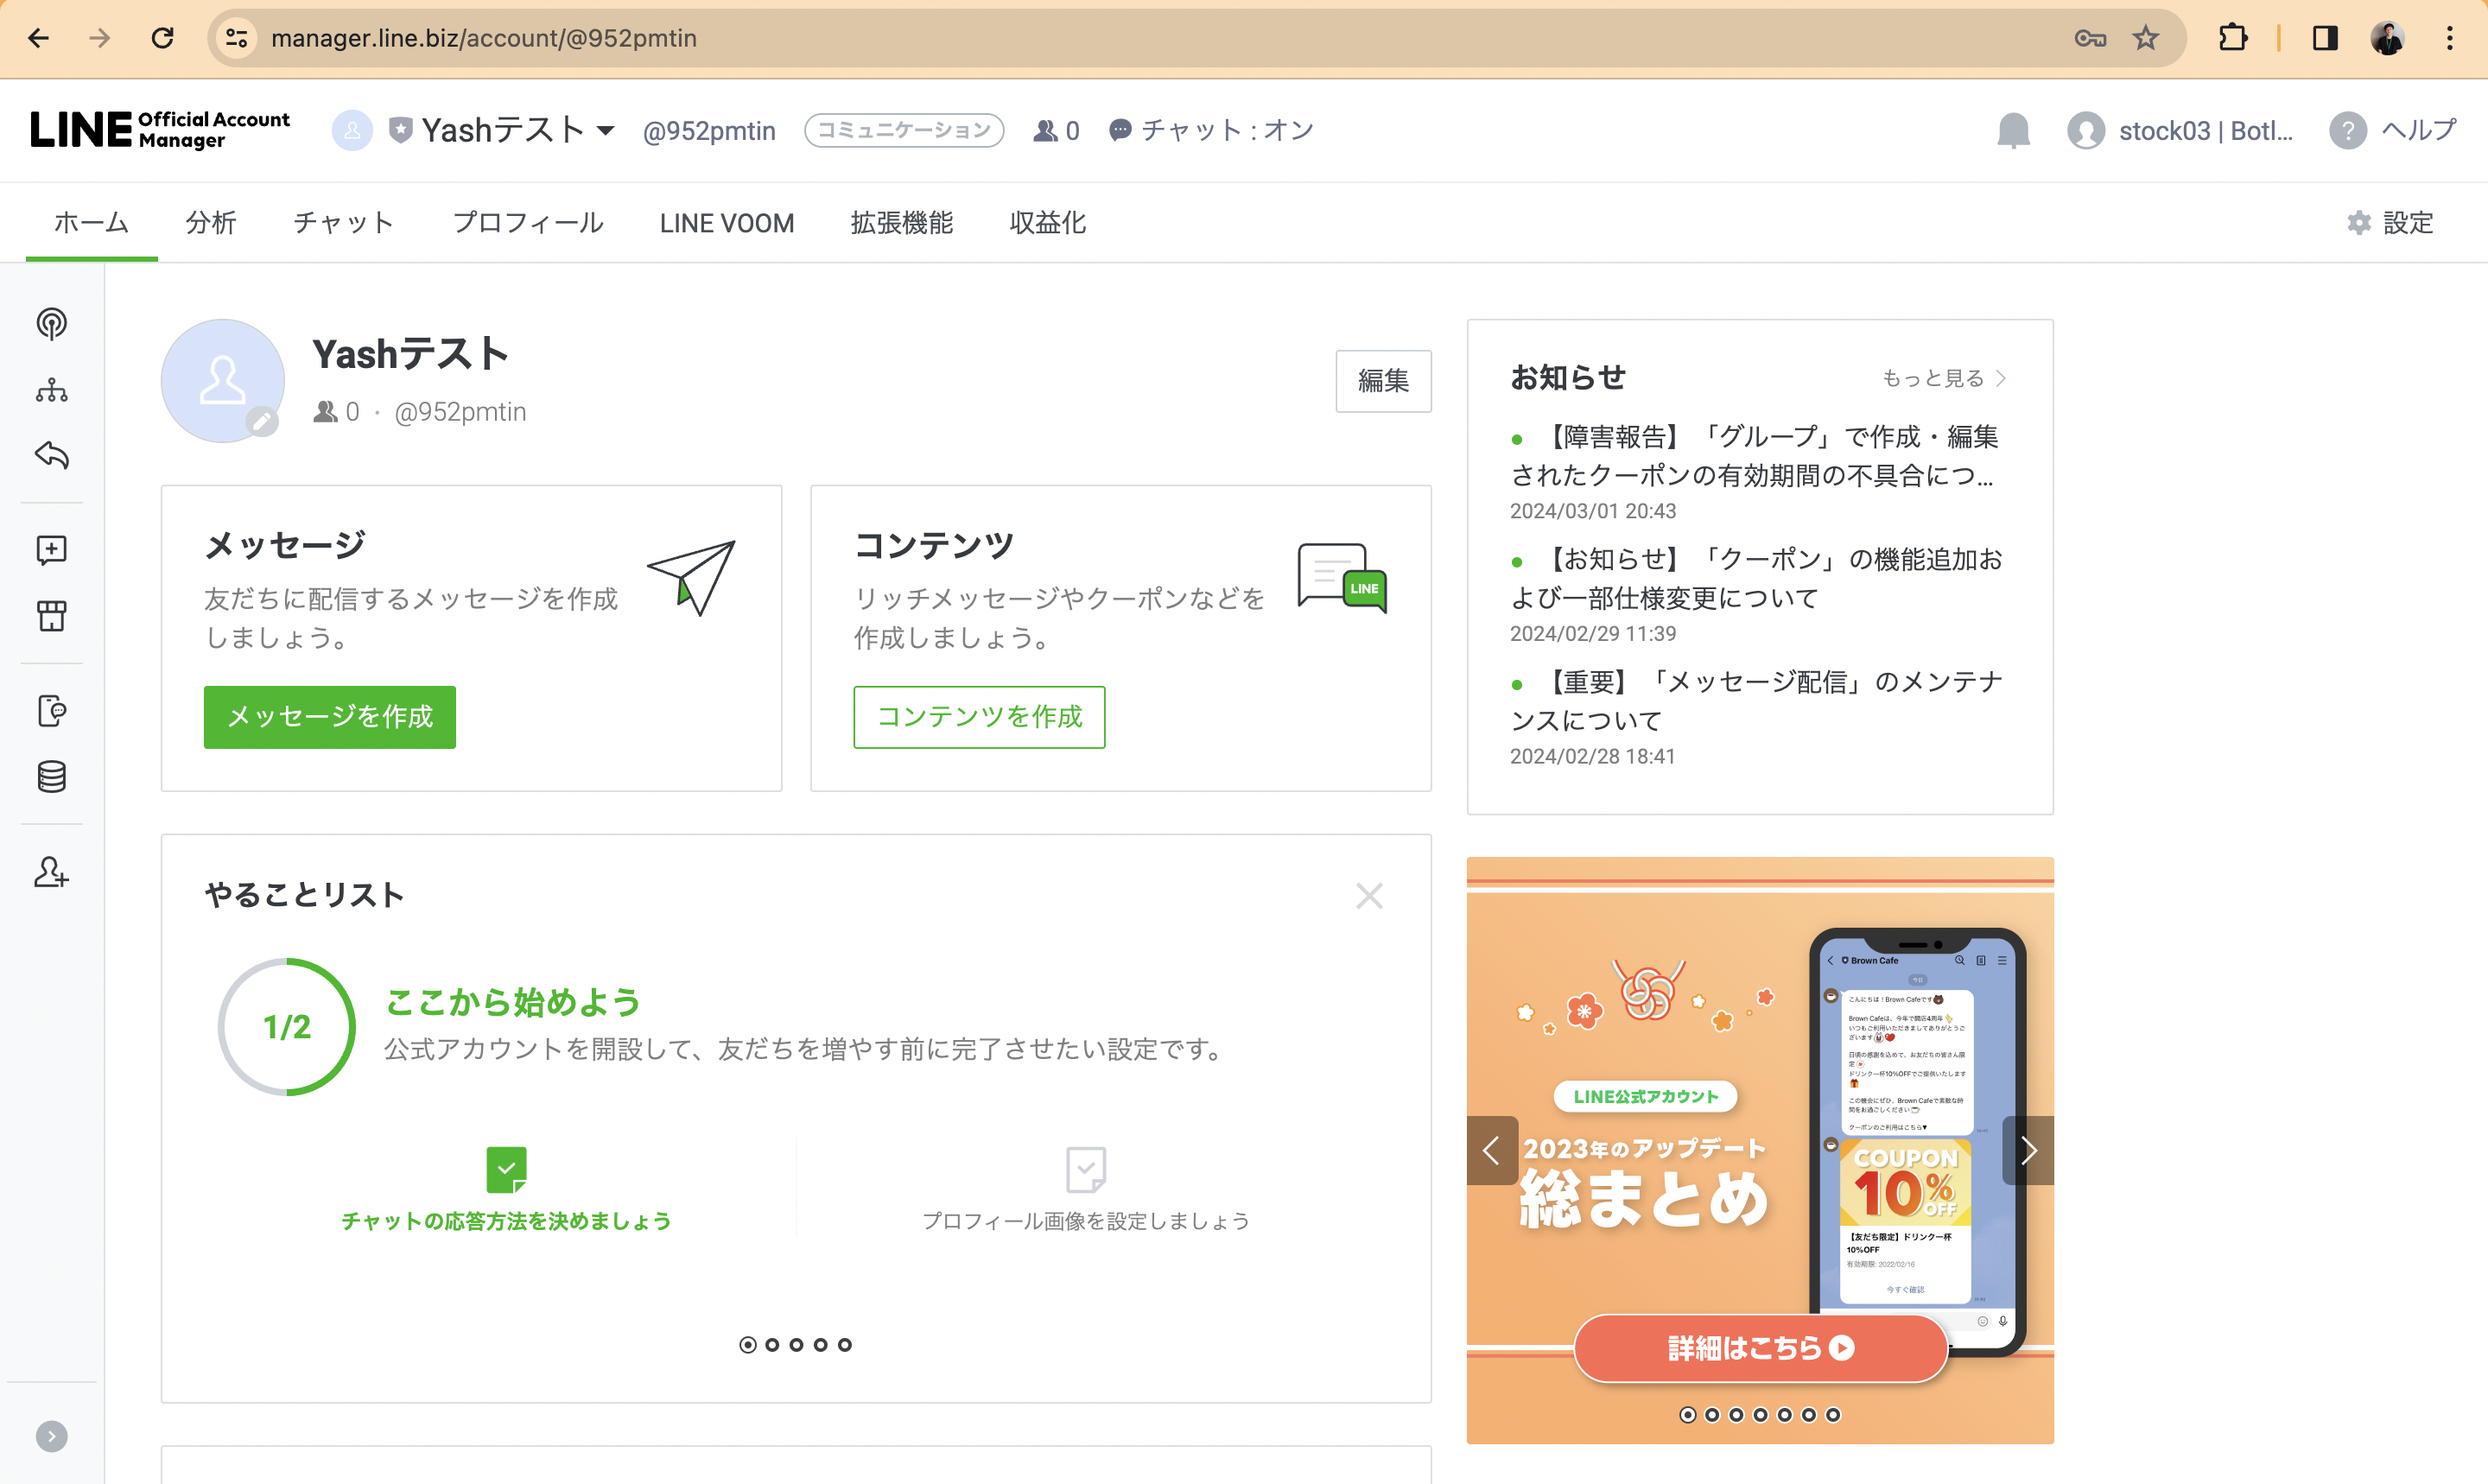Open the hierarchy tree icon in sidebar

pyautogui.click(x=51, y=390)
